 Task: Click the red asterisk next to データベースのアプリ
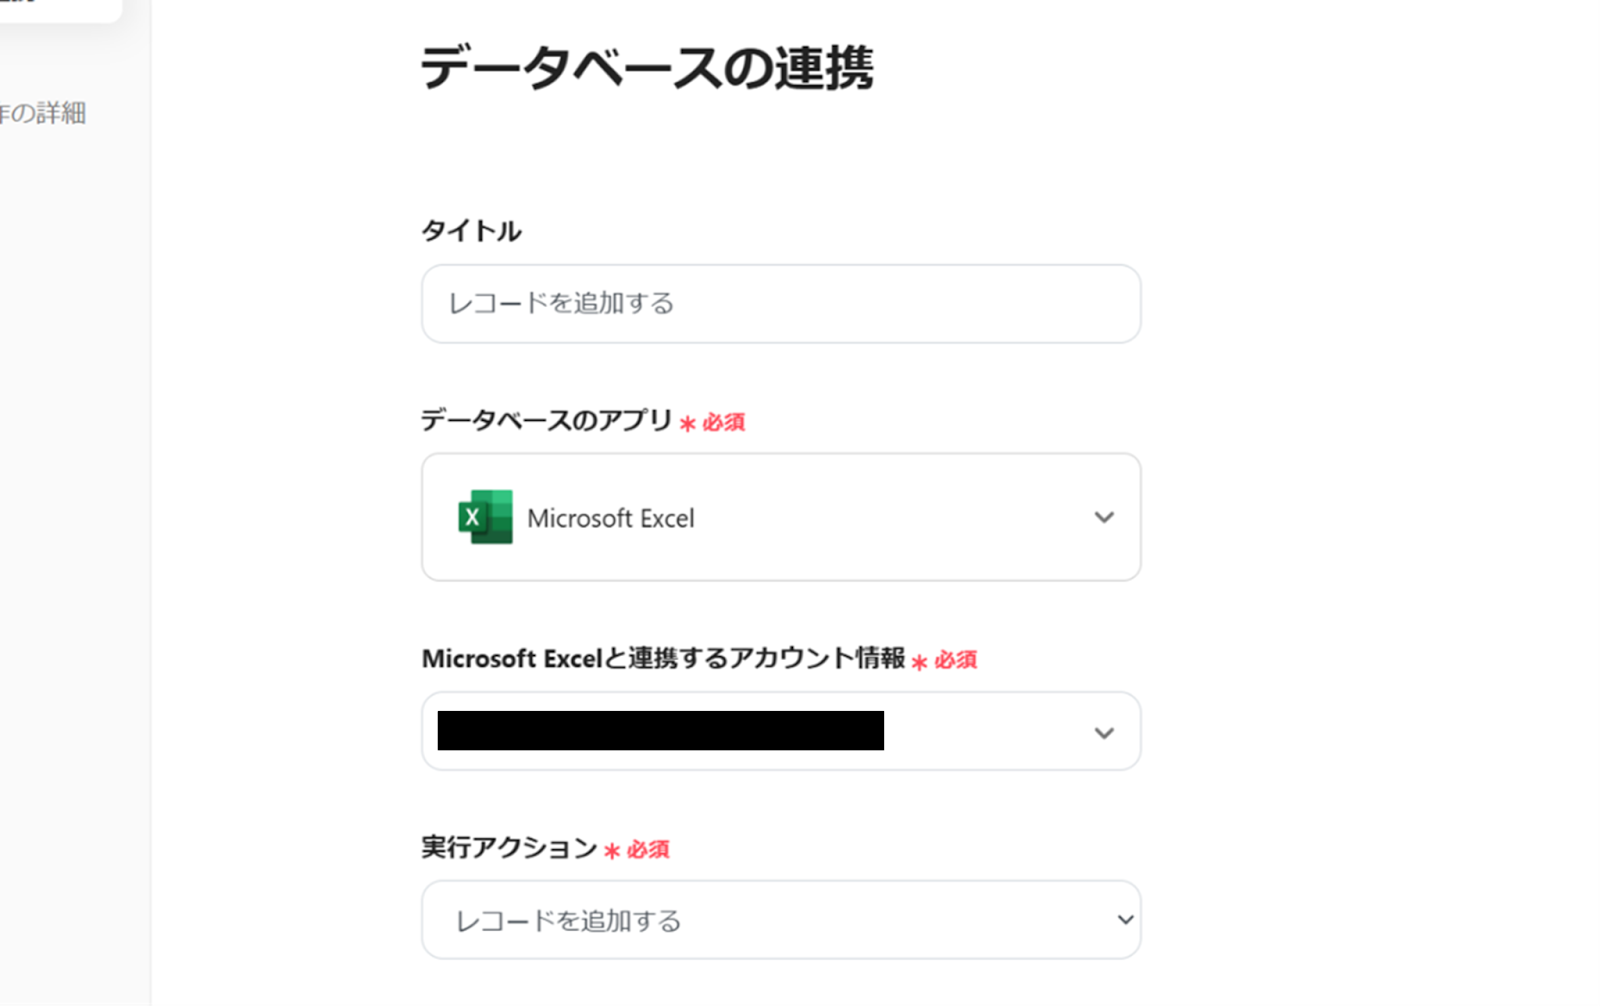coord(688,424)
